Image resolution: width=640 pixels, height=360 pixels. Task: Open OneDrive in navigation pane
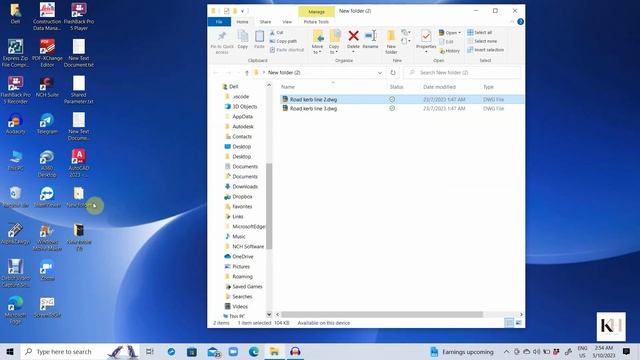pyautogui.click(x=239, y=257)
